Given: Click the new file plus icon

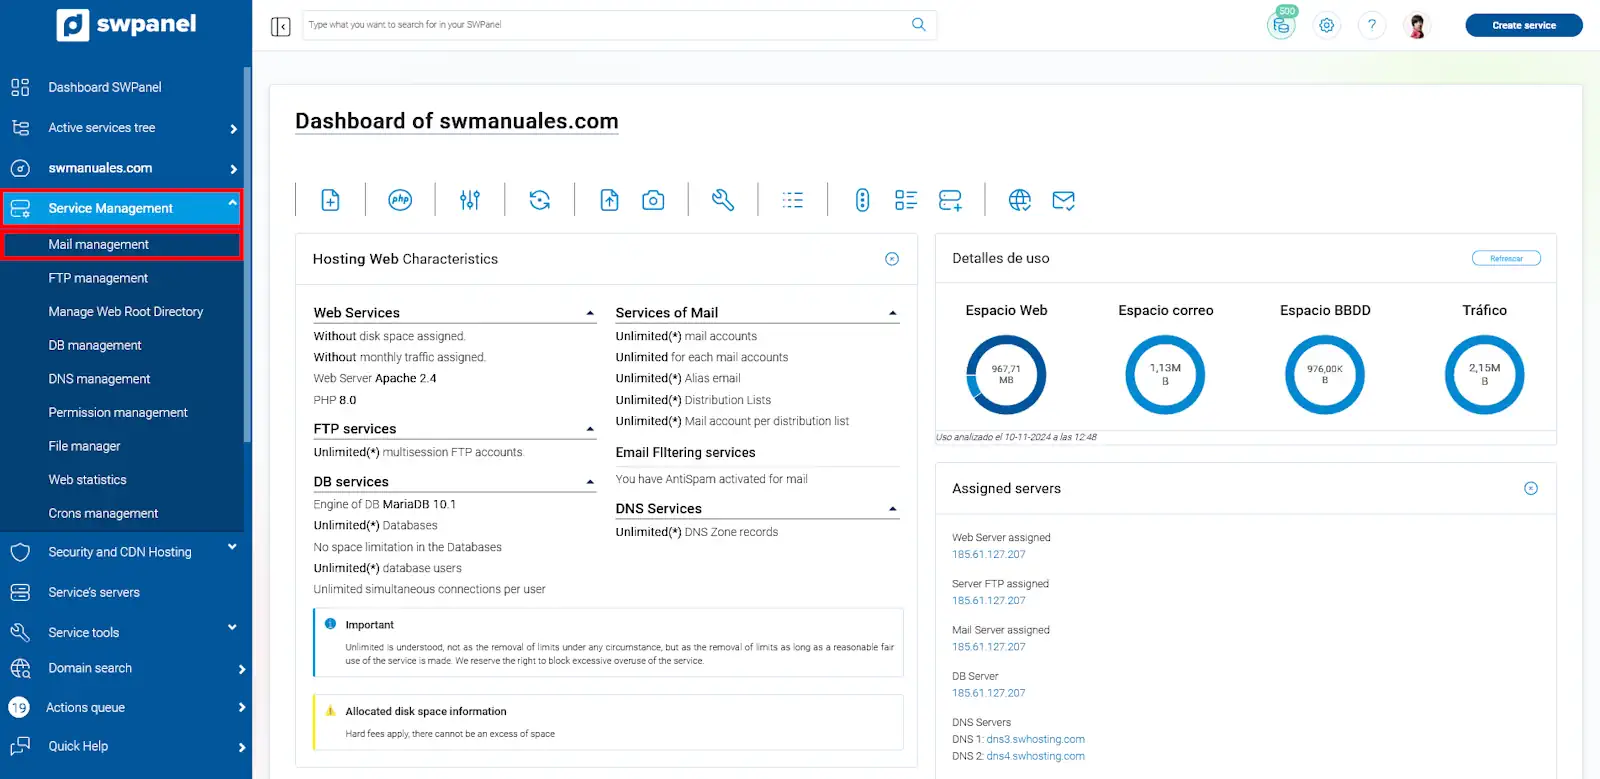Looking at the screenshot, I should click(x=330, y=200).
